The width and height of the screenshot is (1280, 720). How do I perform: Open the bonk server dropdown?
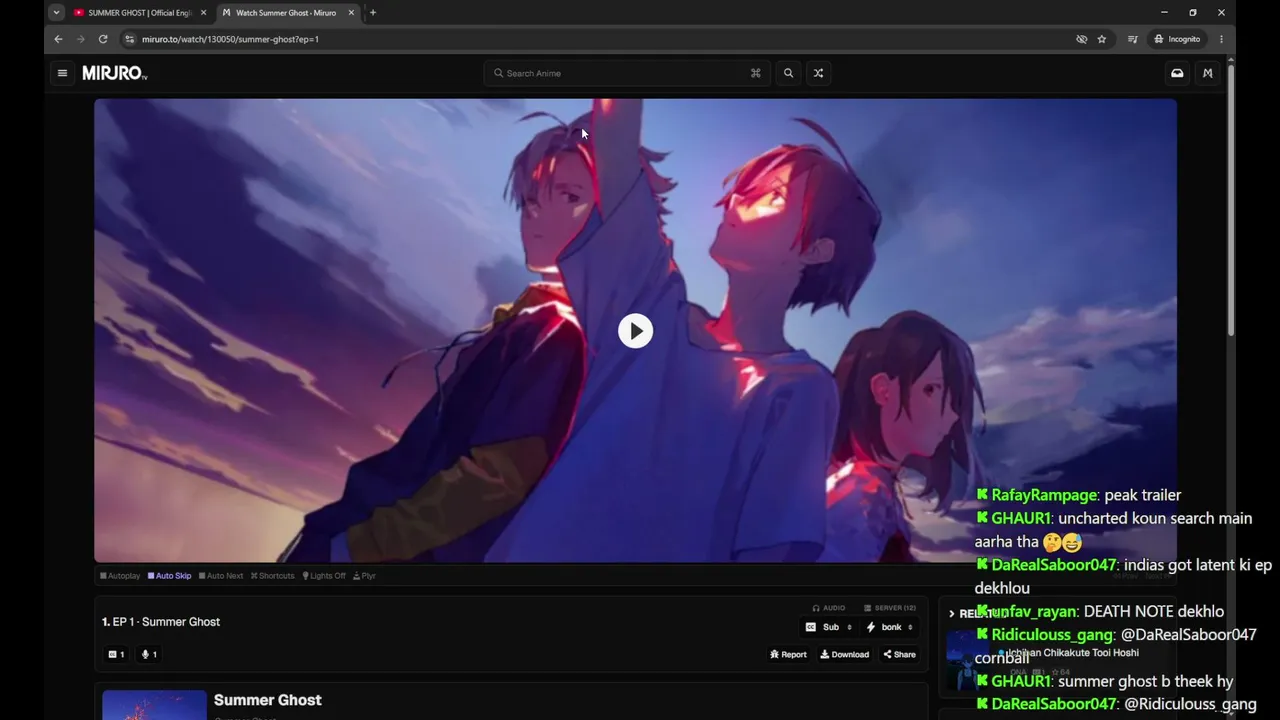pyautogui.click(x=890, y=627)
